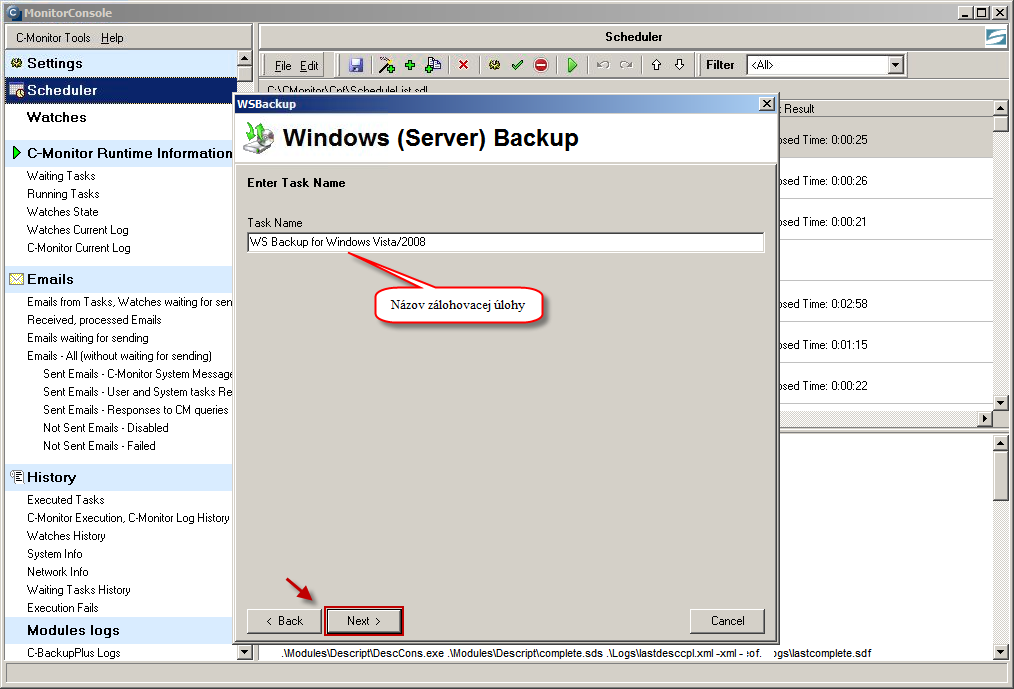
Task: Close the WSBackup dialog
Action: click(766, 104)
